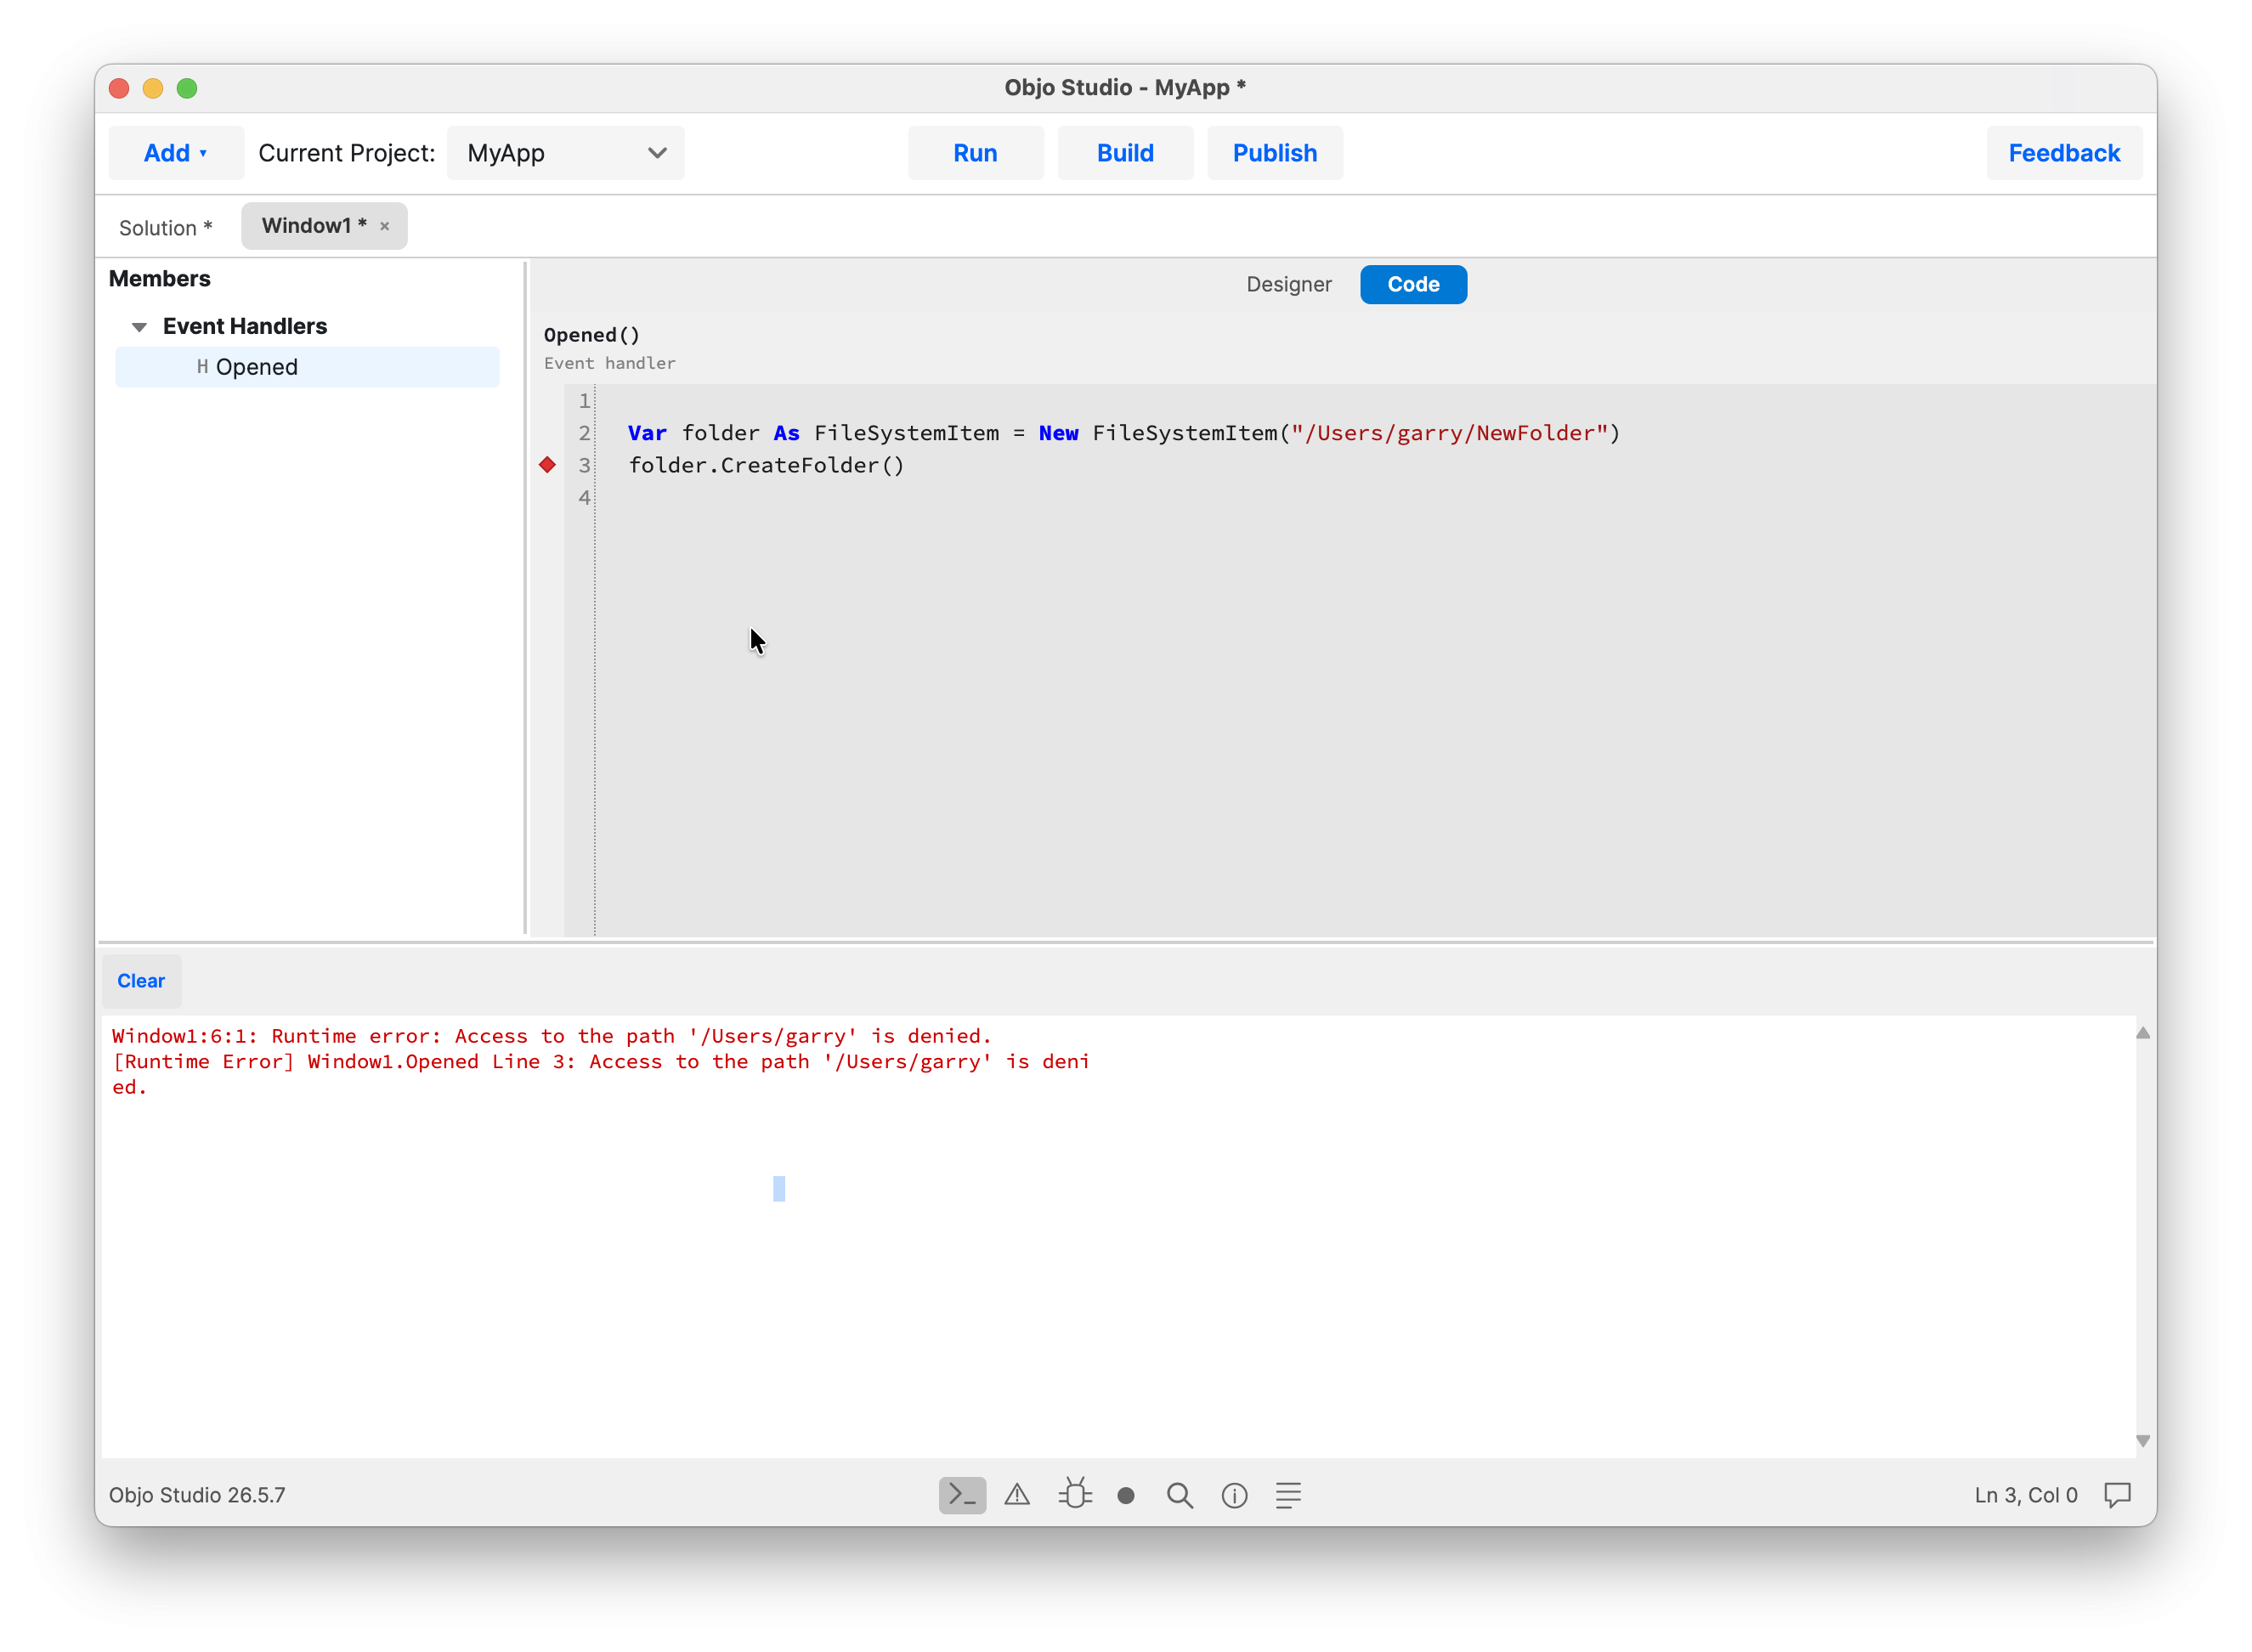Click line number 1 in gutter
Image resolution: width=2252 pixels, height=1652 pixels.
pos(584,401)
